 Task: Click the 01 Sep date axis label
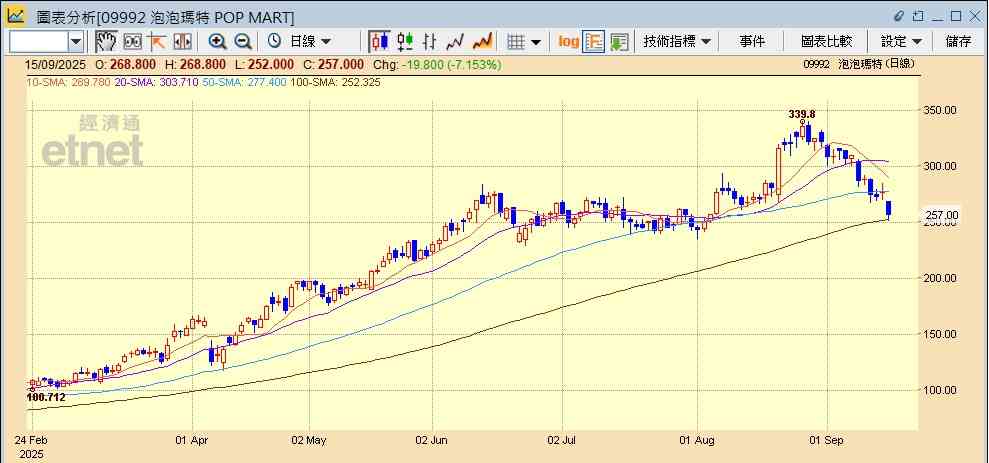coord(828,440)
